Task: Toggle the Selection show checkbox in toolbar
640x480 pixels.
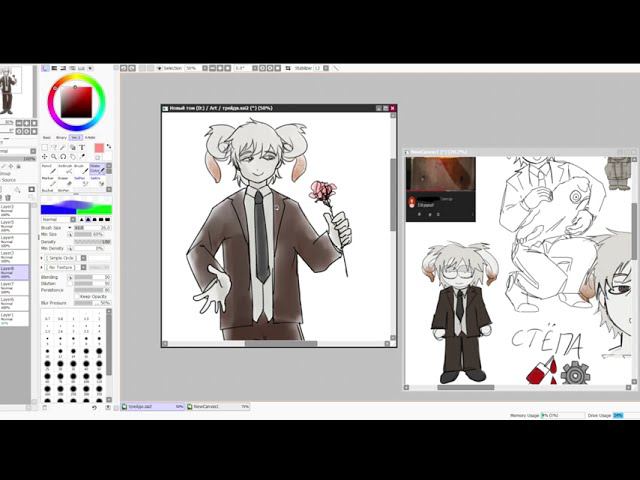Action: [160, 68]
